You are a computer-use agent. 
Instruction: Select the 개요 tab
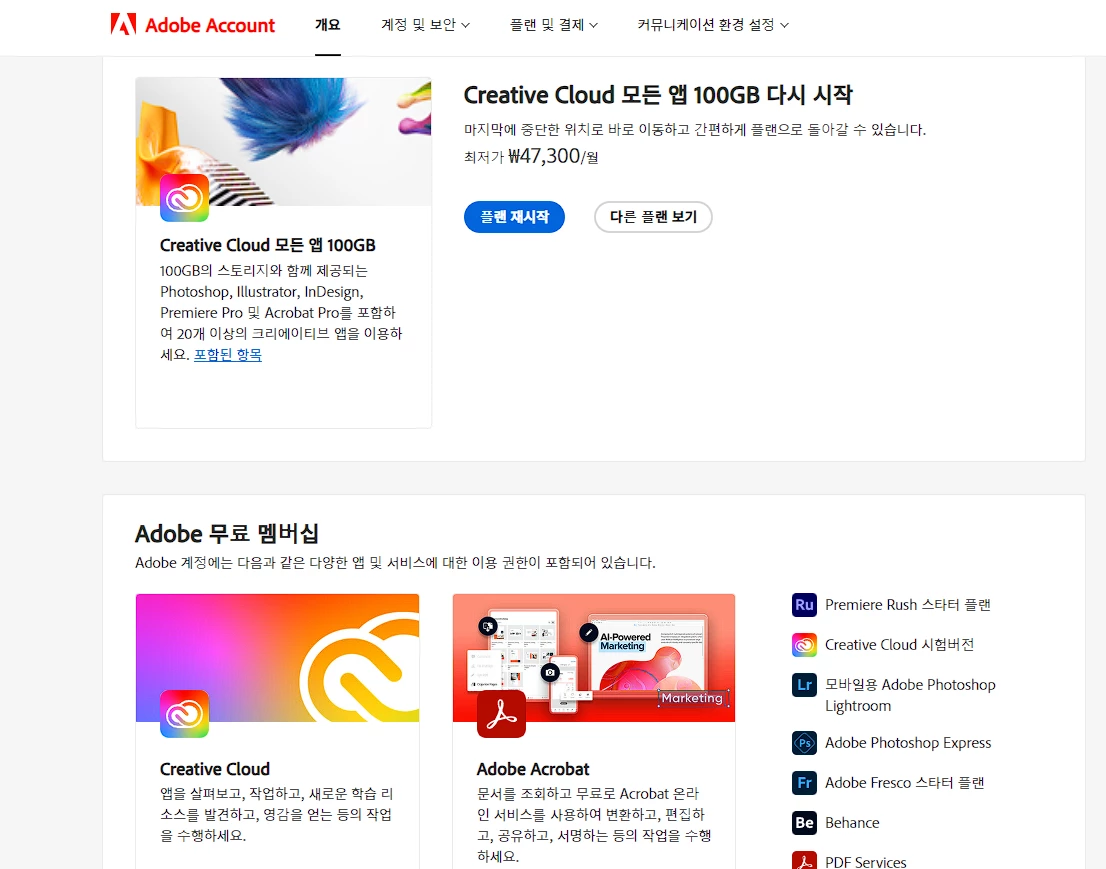pos(328,25)
